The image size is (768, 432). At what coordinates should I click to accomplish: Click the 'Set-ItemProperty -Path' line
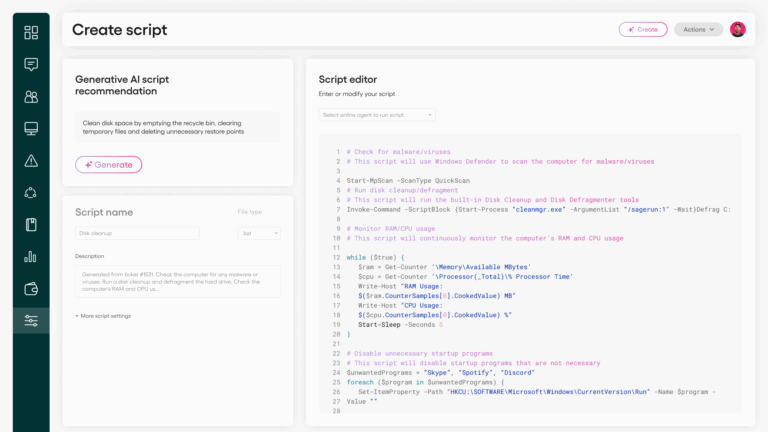pyautogui.click(x=536, y=392)
